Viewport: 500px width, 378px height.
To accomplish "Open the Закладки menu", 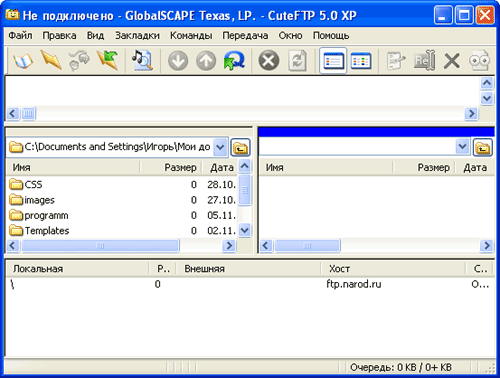I will [x=137, y=35].
